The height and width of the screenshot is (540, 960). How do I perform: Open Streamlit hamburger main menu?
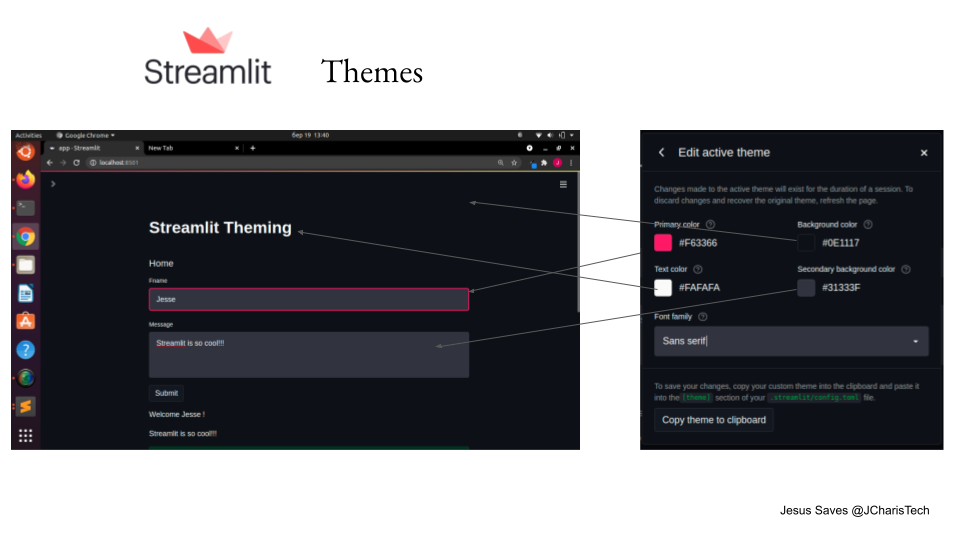point(563,184)
